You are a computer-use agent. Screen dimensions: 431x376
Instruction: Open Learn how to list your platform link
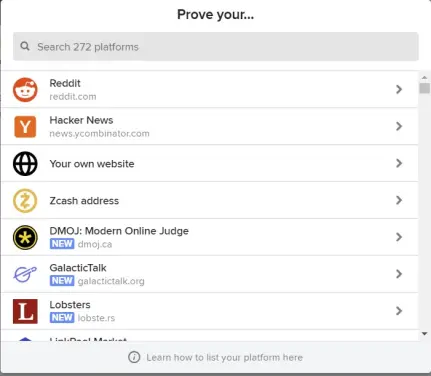pos(224,357)
